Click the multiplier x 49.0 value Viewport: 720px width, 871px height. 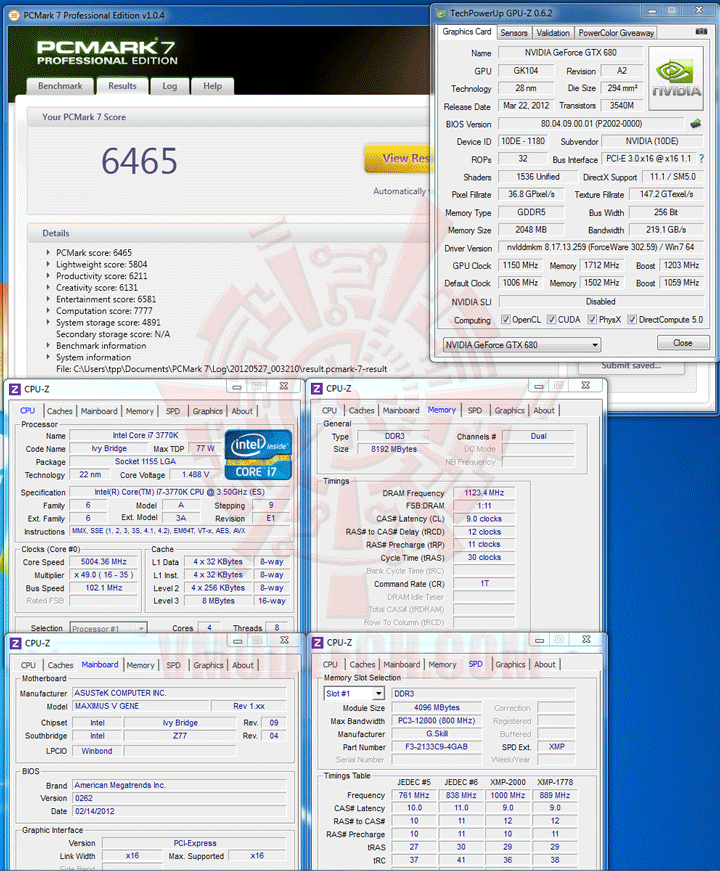pos(103,575)
